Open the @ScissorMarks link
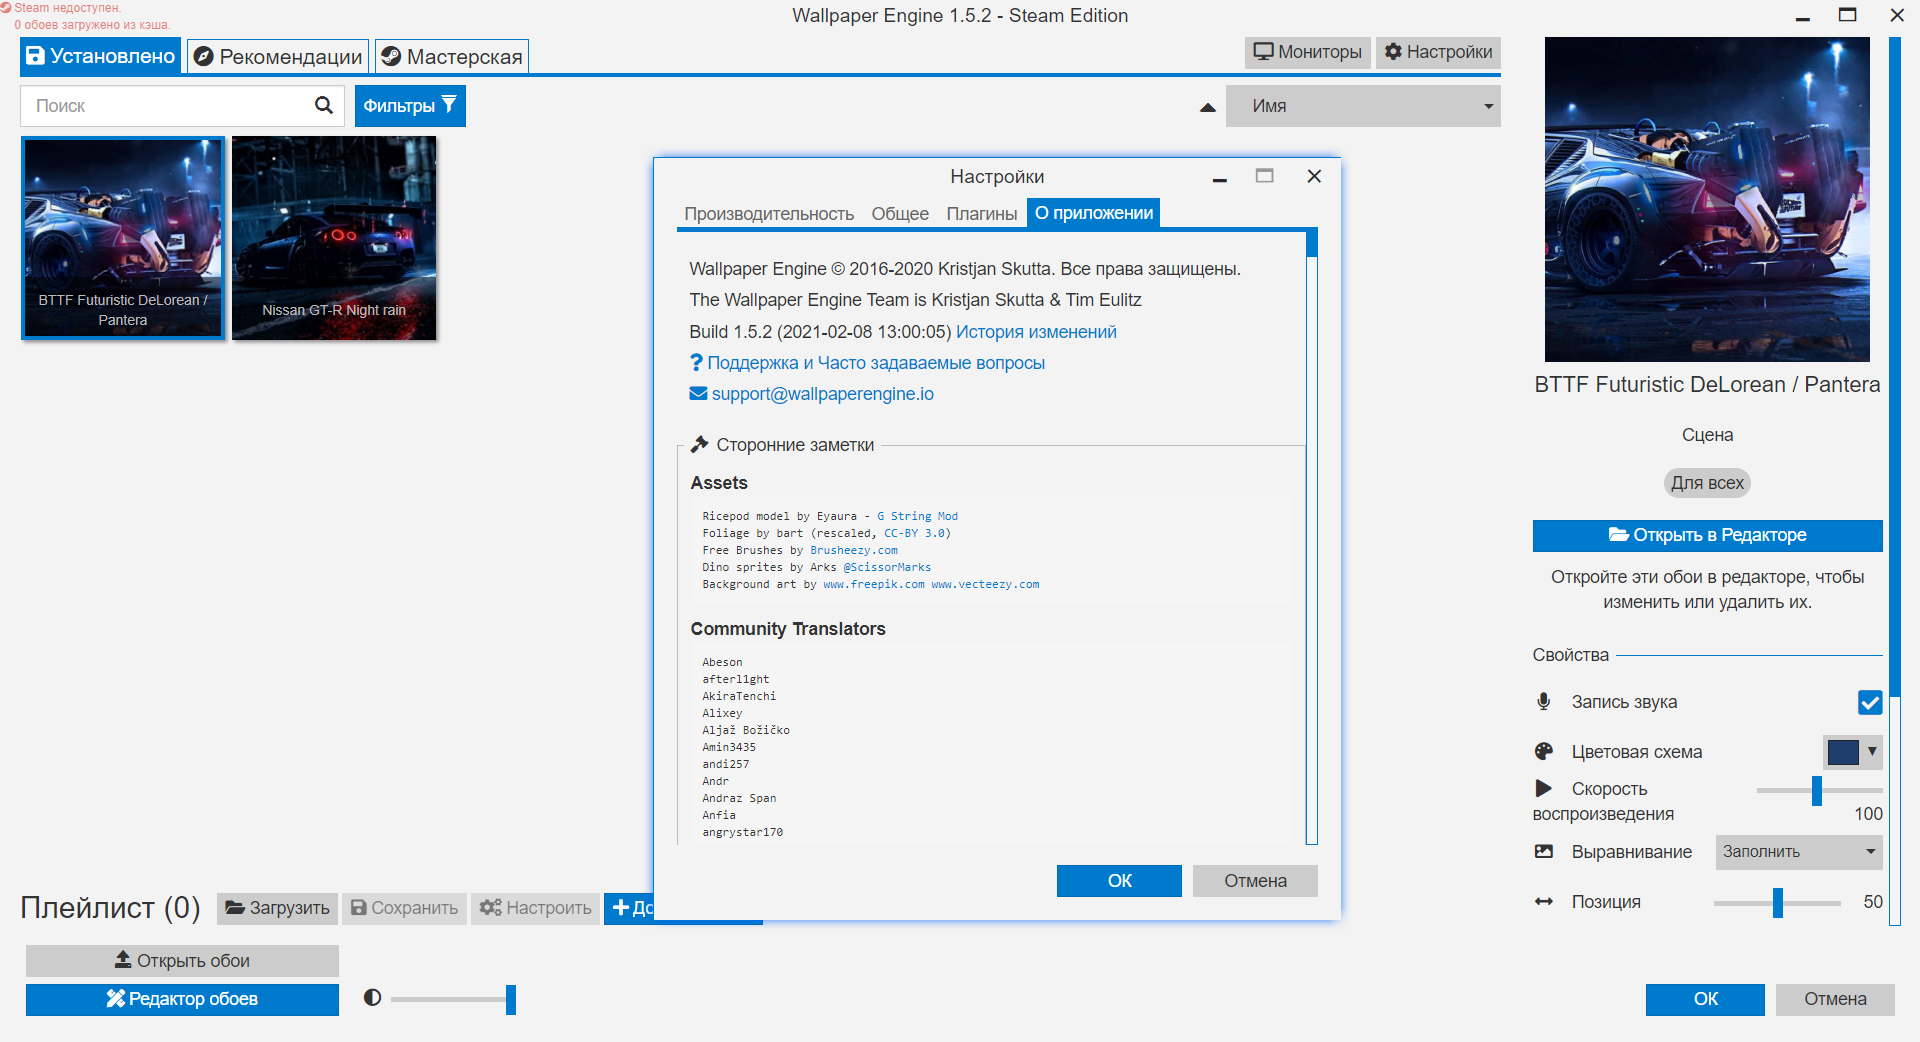Screen dimensions: 1920x1042 pyautogui.click(x=887, y=567)
